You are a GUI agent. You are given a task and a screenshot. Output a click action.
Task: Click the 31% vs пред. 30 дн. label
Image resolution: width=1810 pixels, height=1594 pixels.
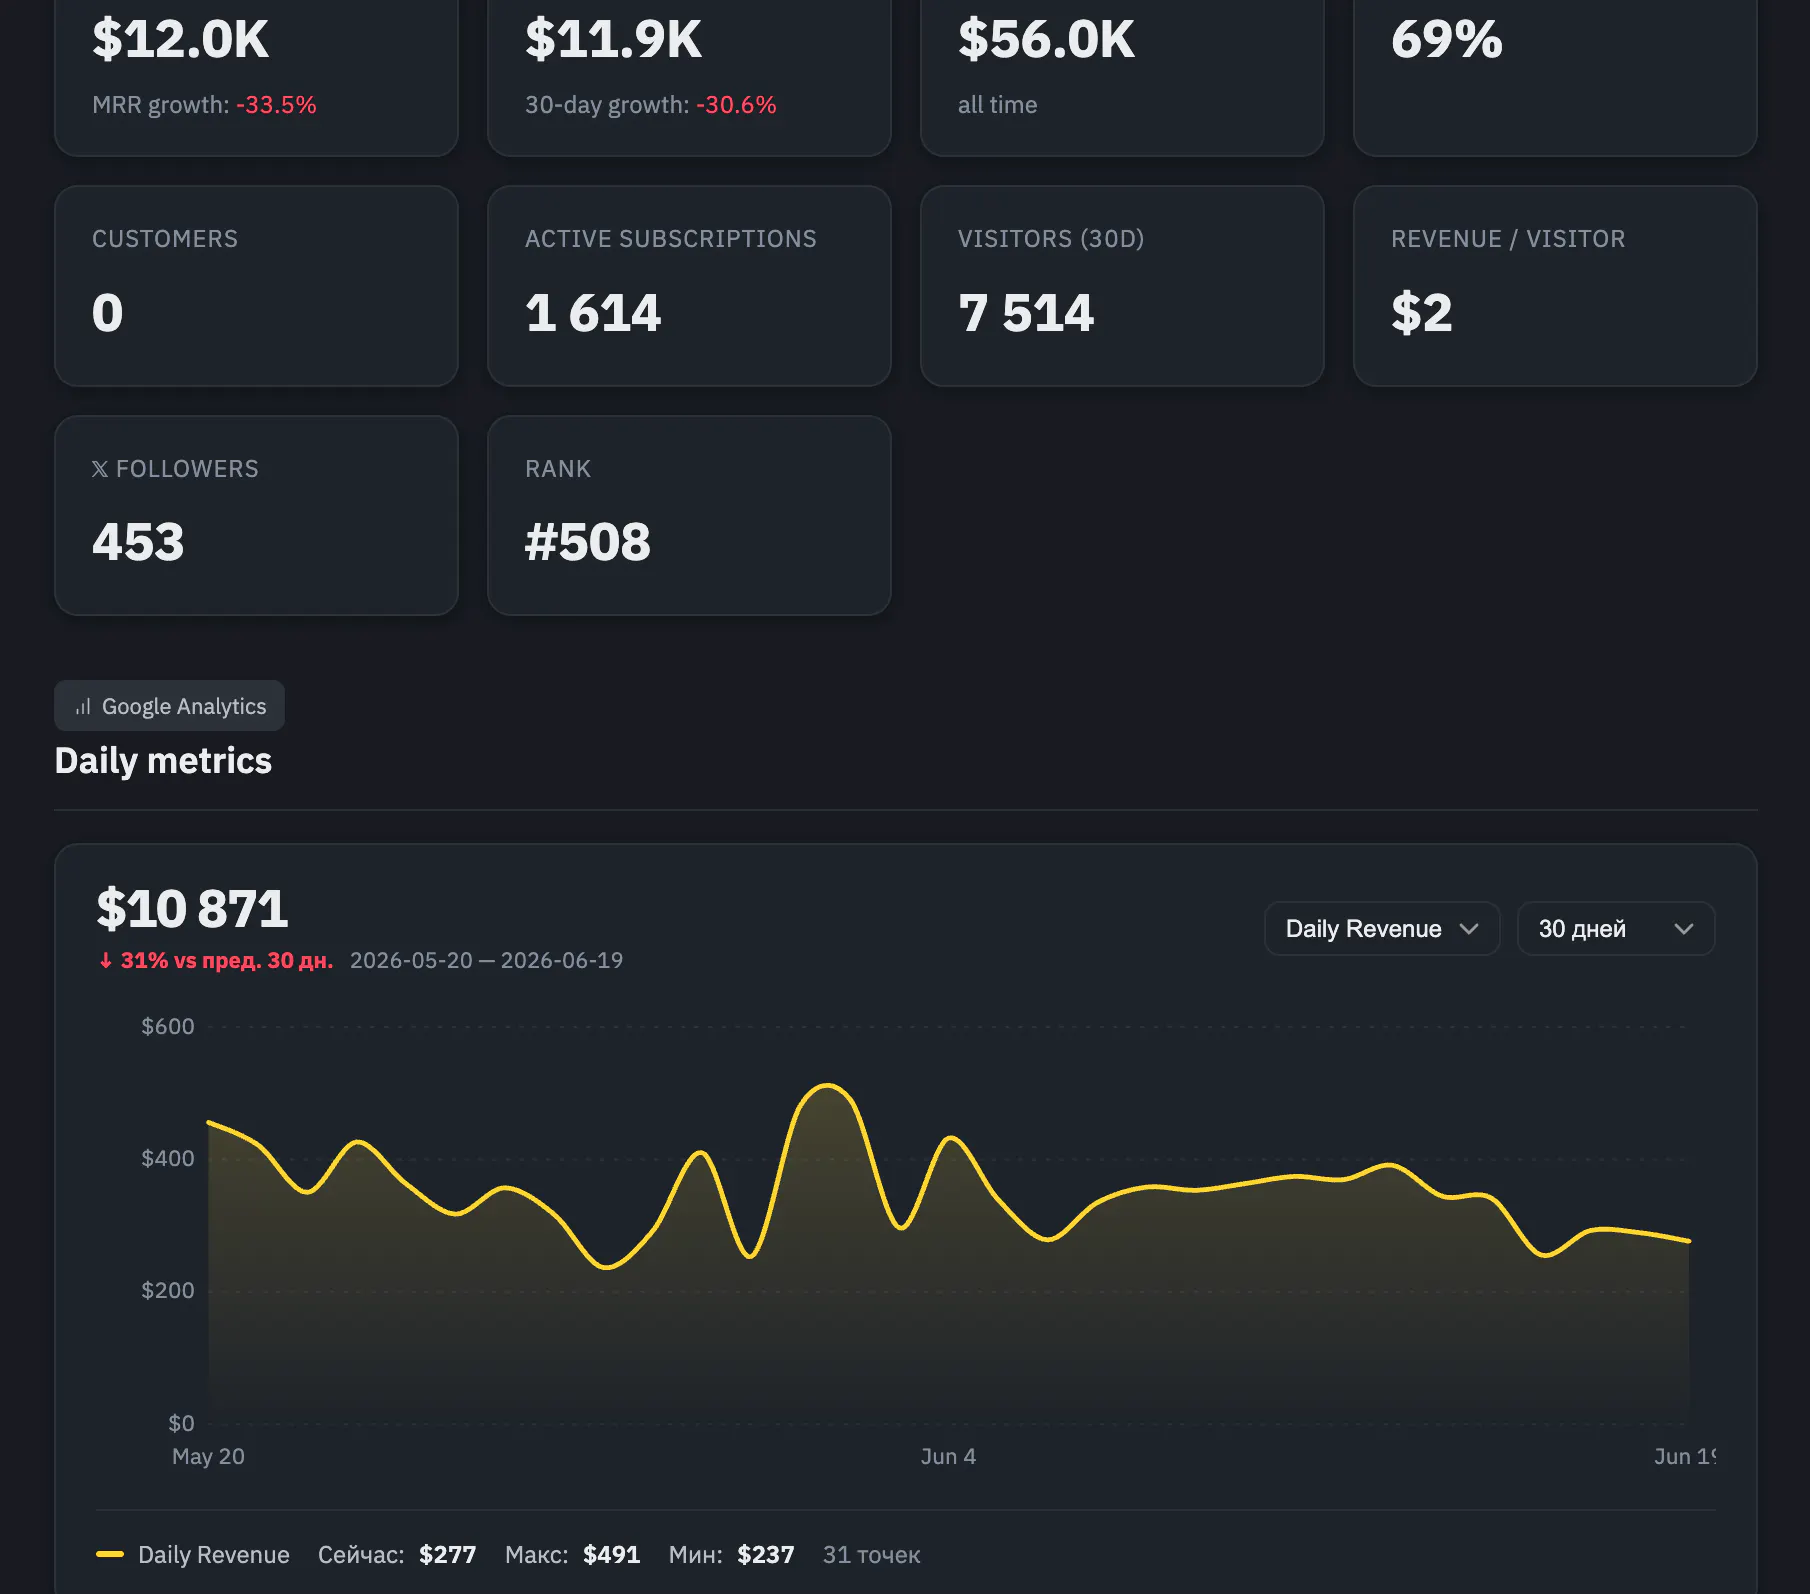click(x=226, y=961)
